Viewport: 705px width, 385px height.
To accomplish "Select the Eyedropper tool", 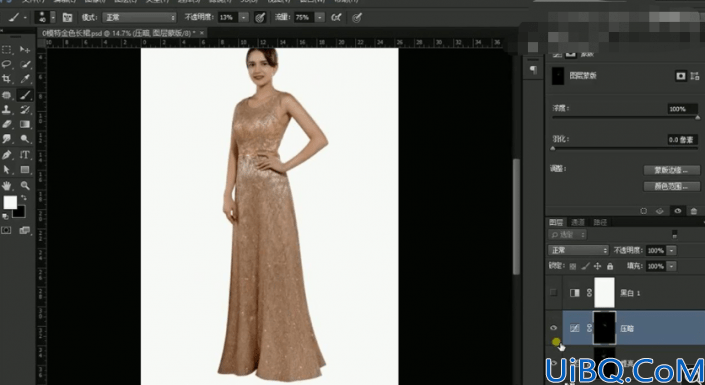I will [25, 79].
